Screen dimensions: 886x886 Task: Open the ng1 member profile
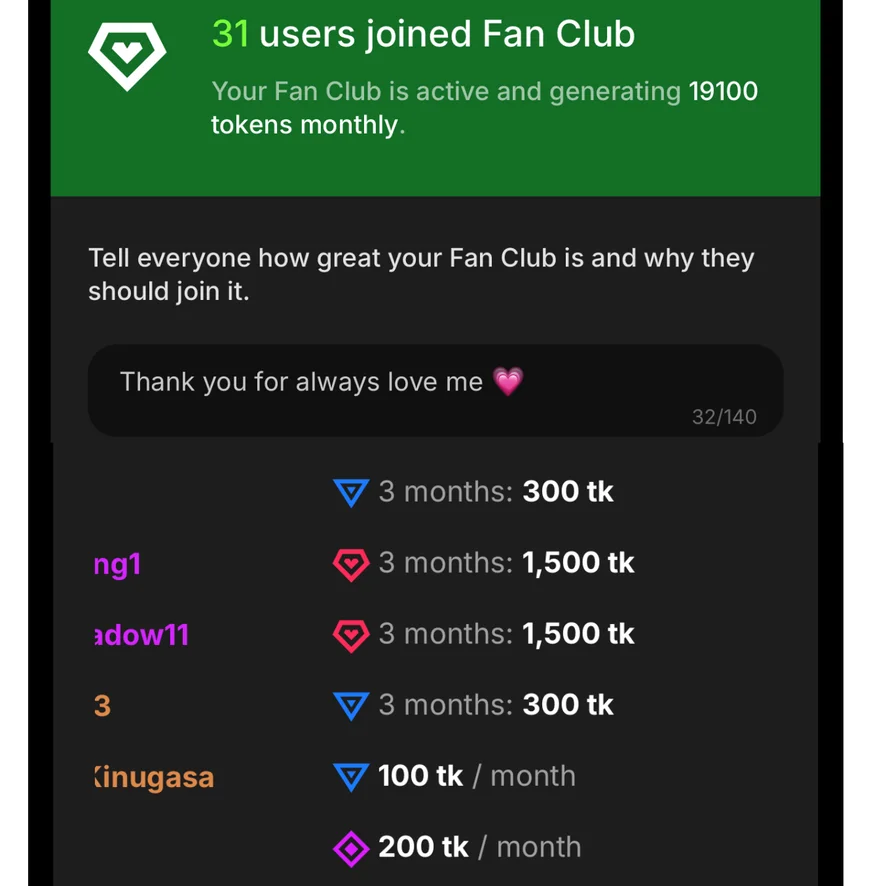pos(117,564)
